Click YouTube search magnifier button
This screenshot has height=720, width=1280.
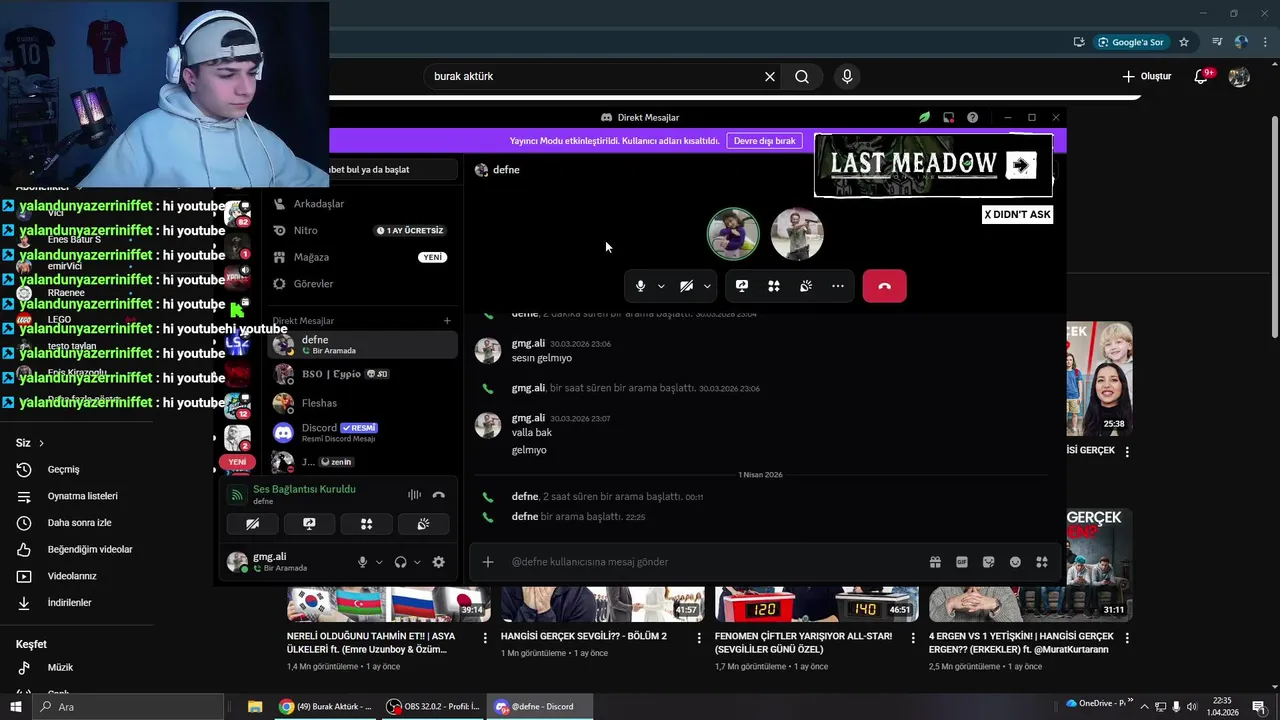(802, 76)
